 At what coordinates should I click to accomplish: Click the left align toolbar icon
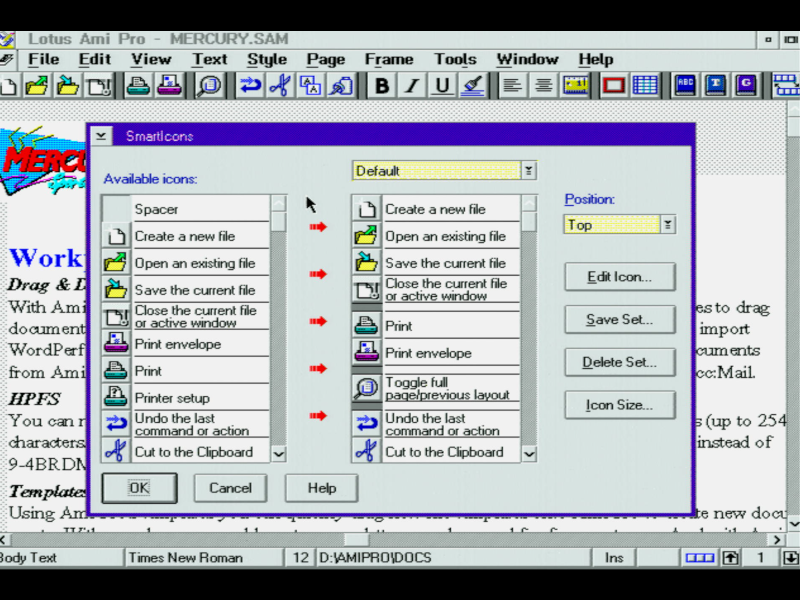tap(512, 86)
